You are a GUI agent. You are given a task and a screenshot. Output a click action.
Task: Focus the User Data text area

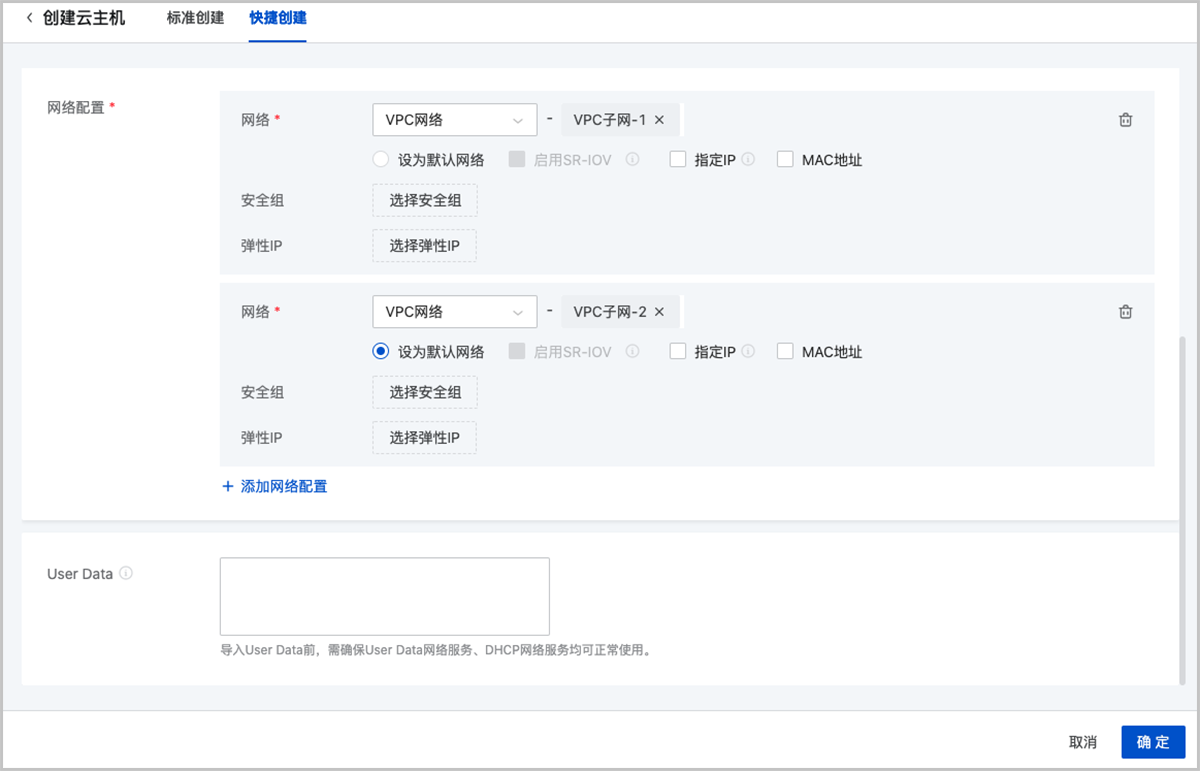[384, 596]
